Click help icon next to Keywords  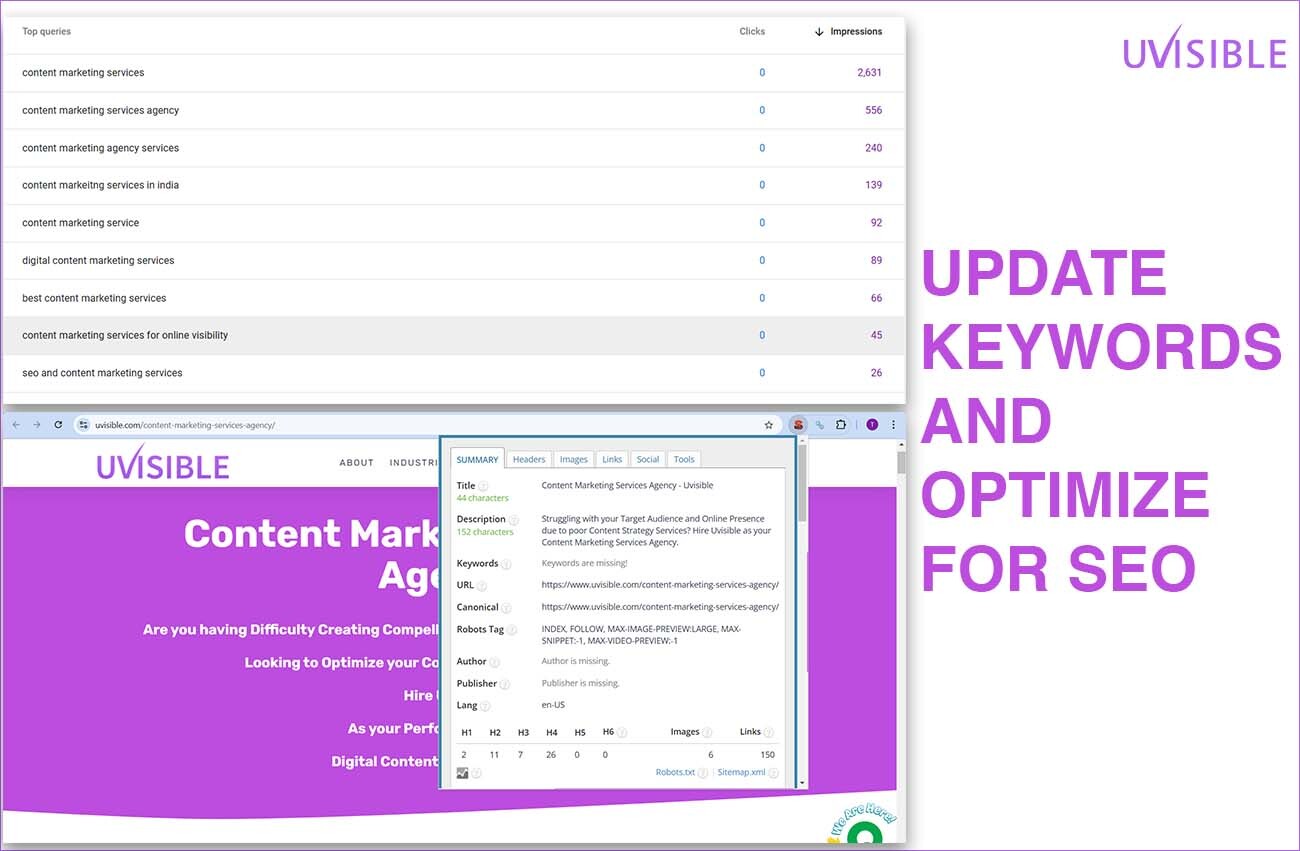pyautogui.click(x=506, y=564)
